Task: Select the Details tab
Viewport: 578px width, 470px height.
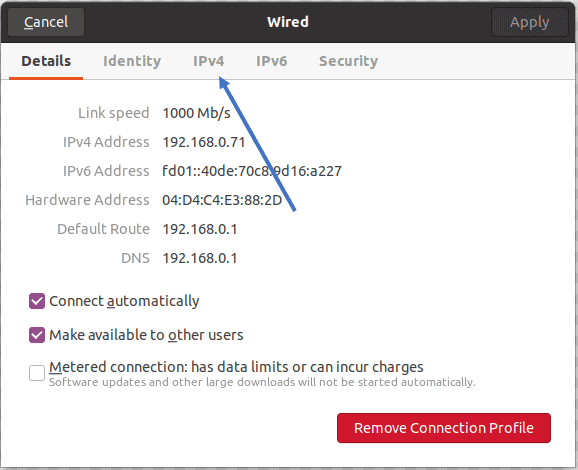Action: [x=46, y=61]
